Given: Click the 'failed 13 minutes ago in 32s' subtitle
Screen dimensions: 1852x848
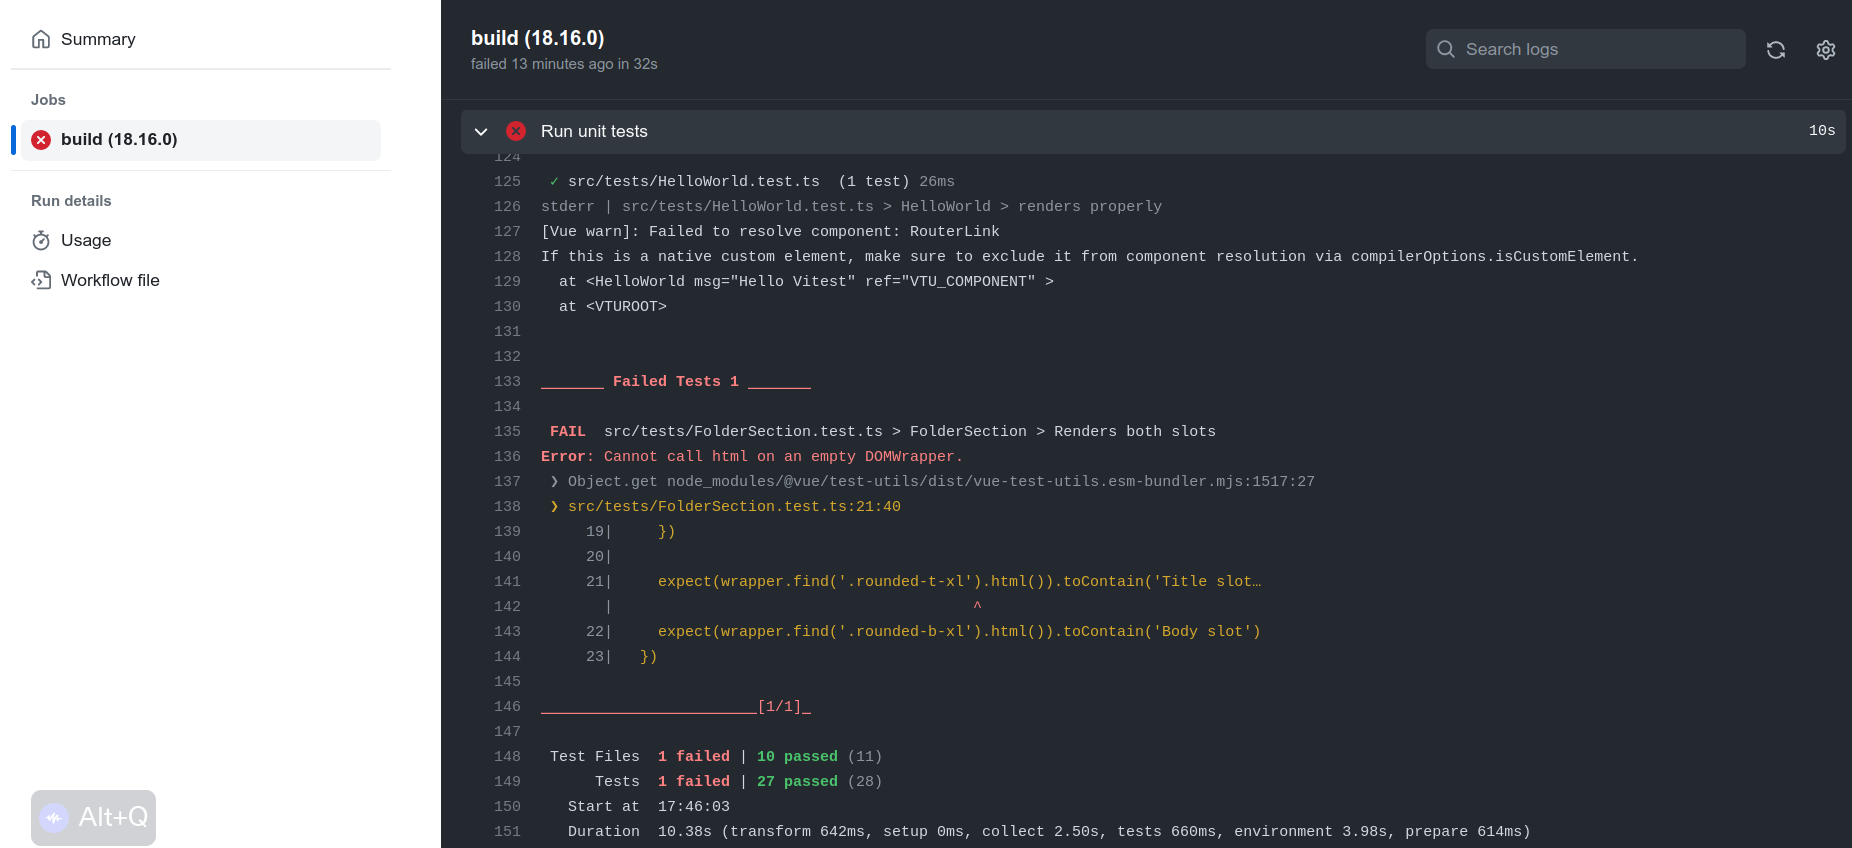Looking at the screenshot, I should tap(564, 64).
